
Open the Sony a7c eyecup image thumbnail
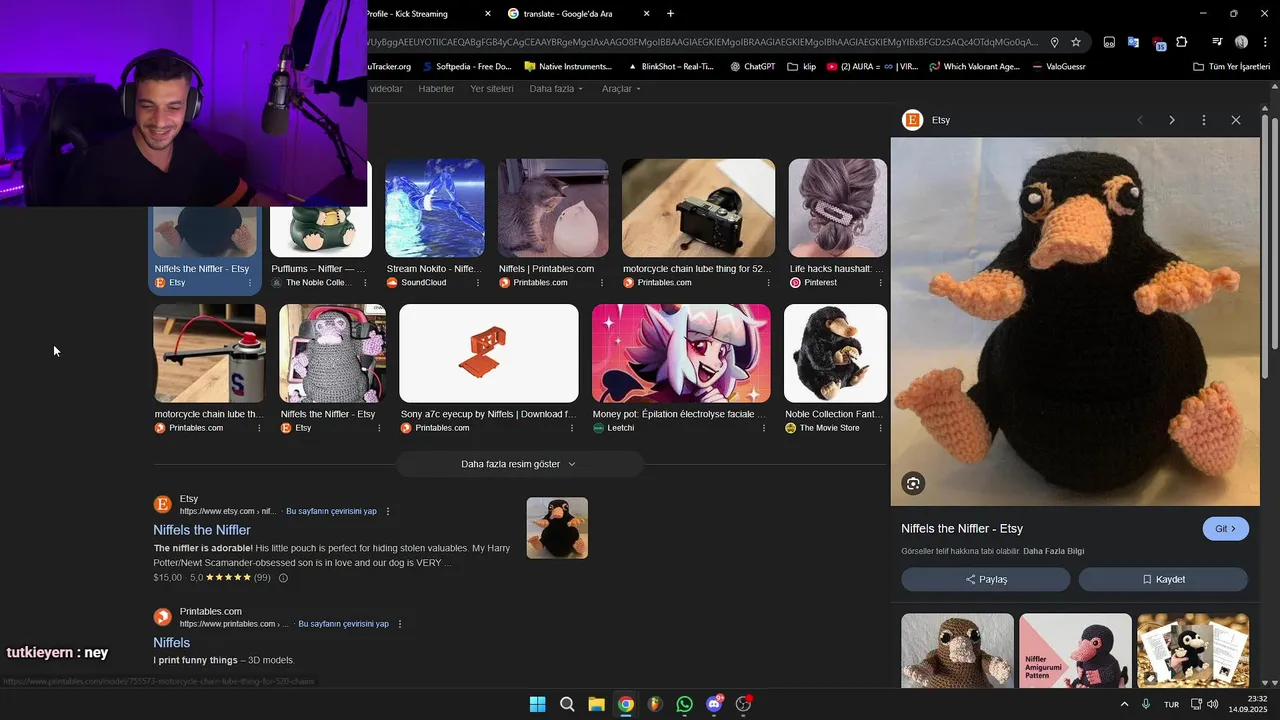[x=489, y=354]
